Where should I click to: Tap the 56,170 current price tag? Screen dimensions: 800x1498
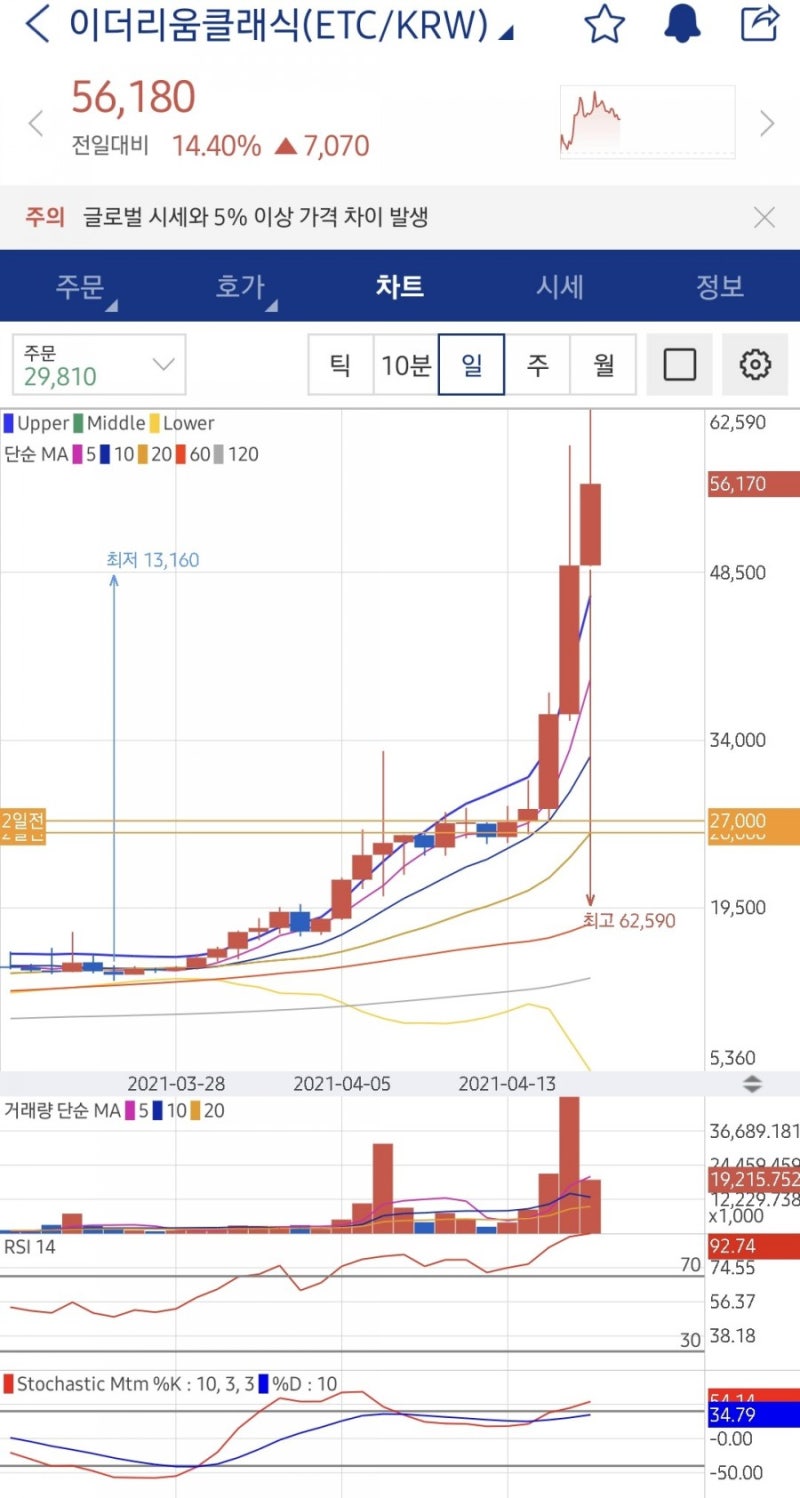click(753, 484)
